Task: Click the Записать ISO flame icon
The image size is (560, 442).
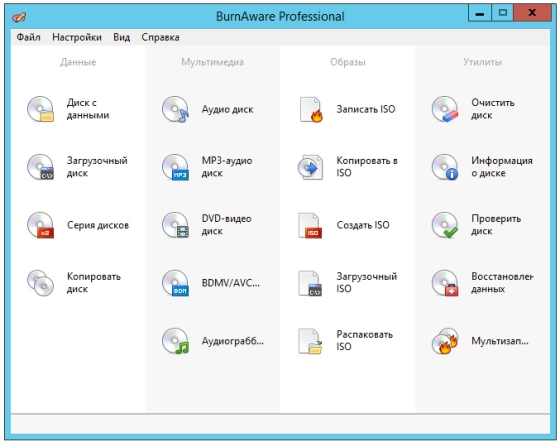Action: tap(310, 110)
